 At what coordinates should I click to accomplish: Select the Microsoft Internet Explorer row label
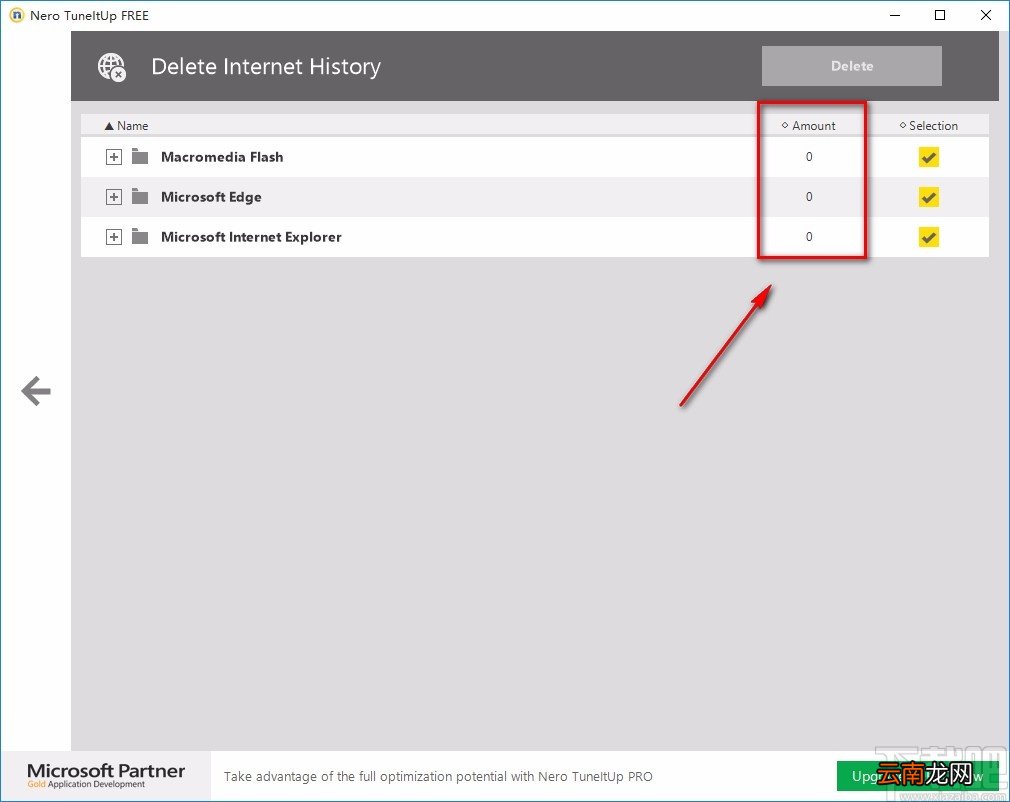251,236
